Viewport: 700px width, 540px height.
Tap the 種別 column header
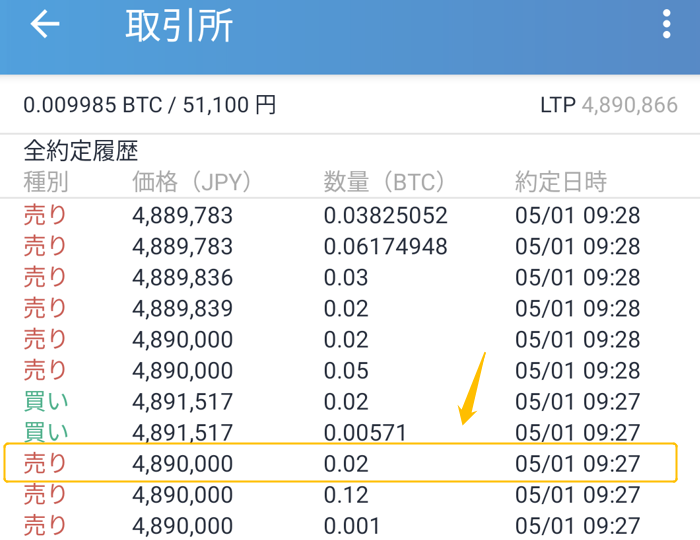(46, 182)
